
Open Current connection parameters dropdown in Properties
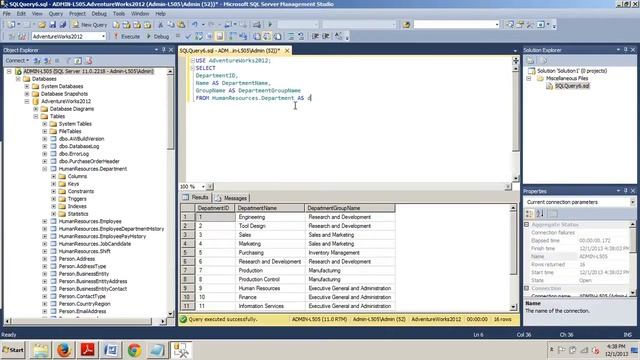(x=632, y=202)
